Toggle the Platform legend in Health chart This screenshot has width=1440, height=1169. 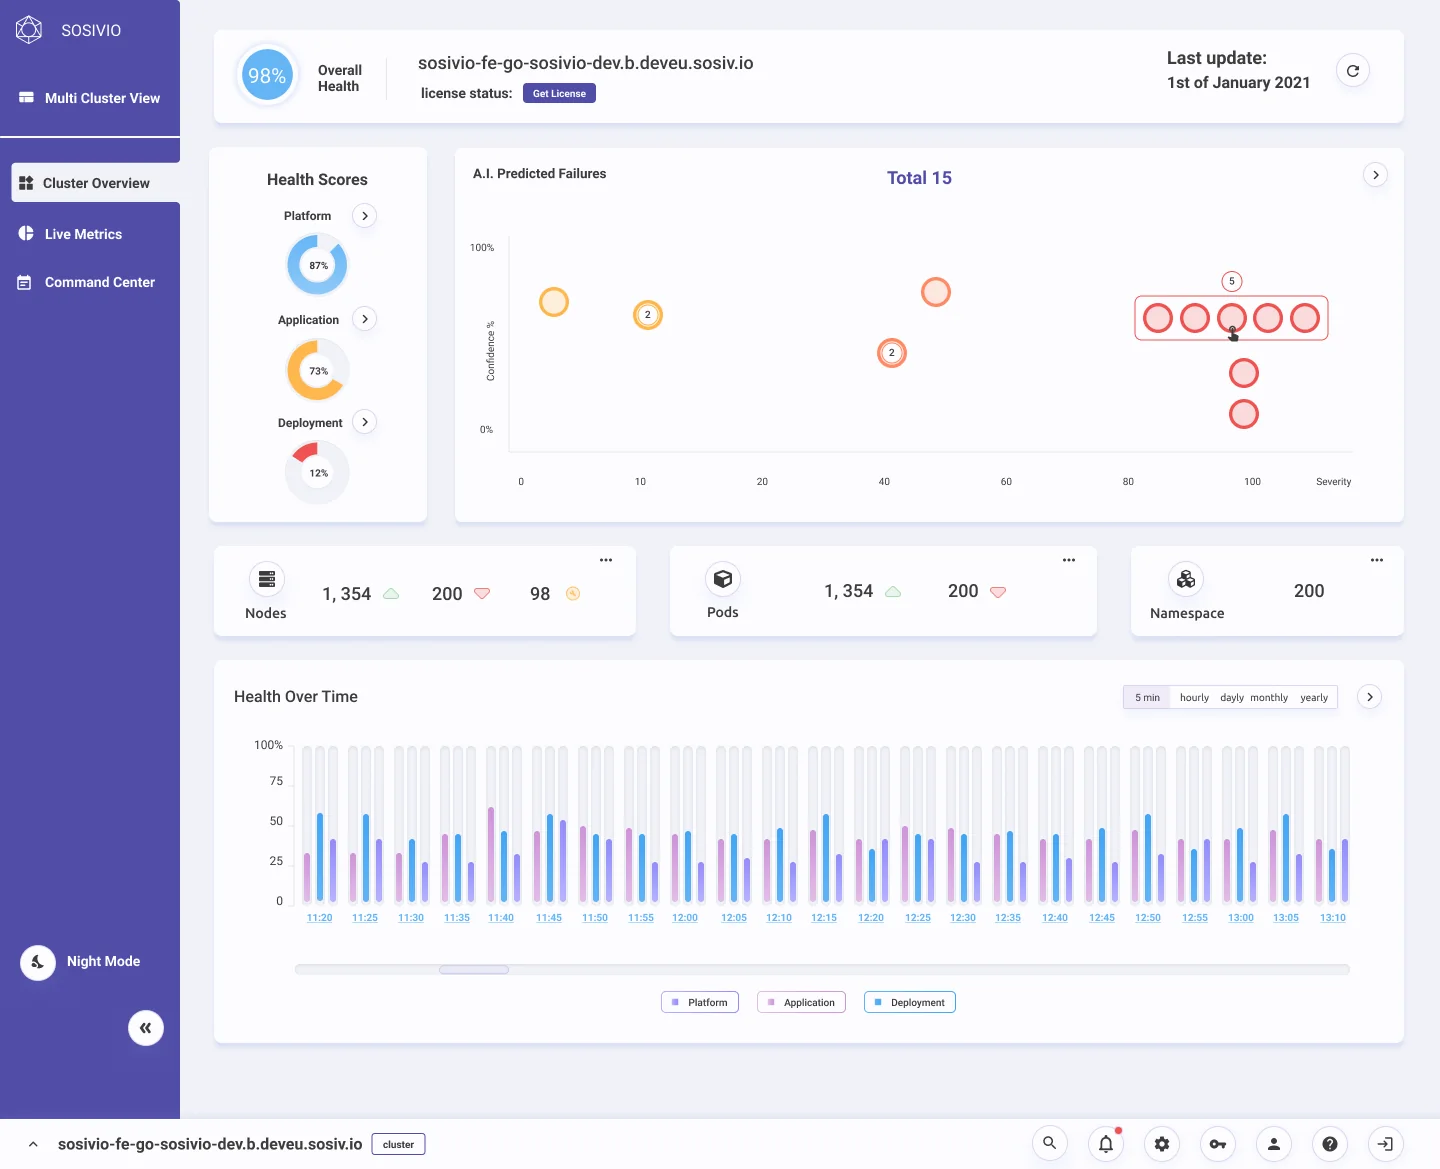pos(700,1002)
